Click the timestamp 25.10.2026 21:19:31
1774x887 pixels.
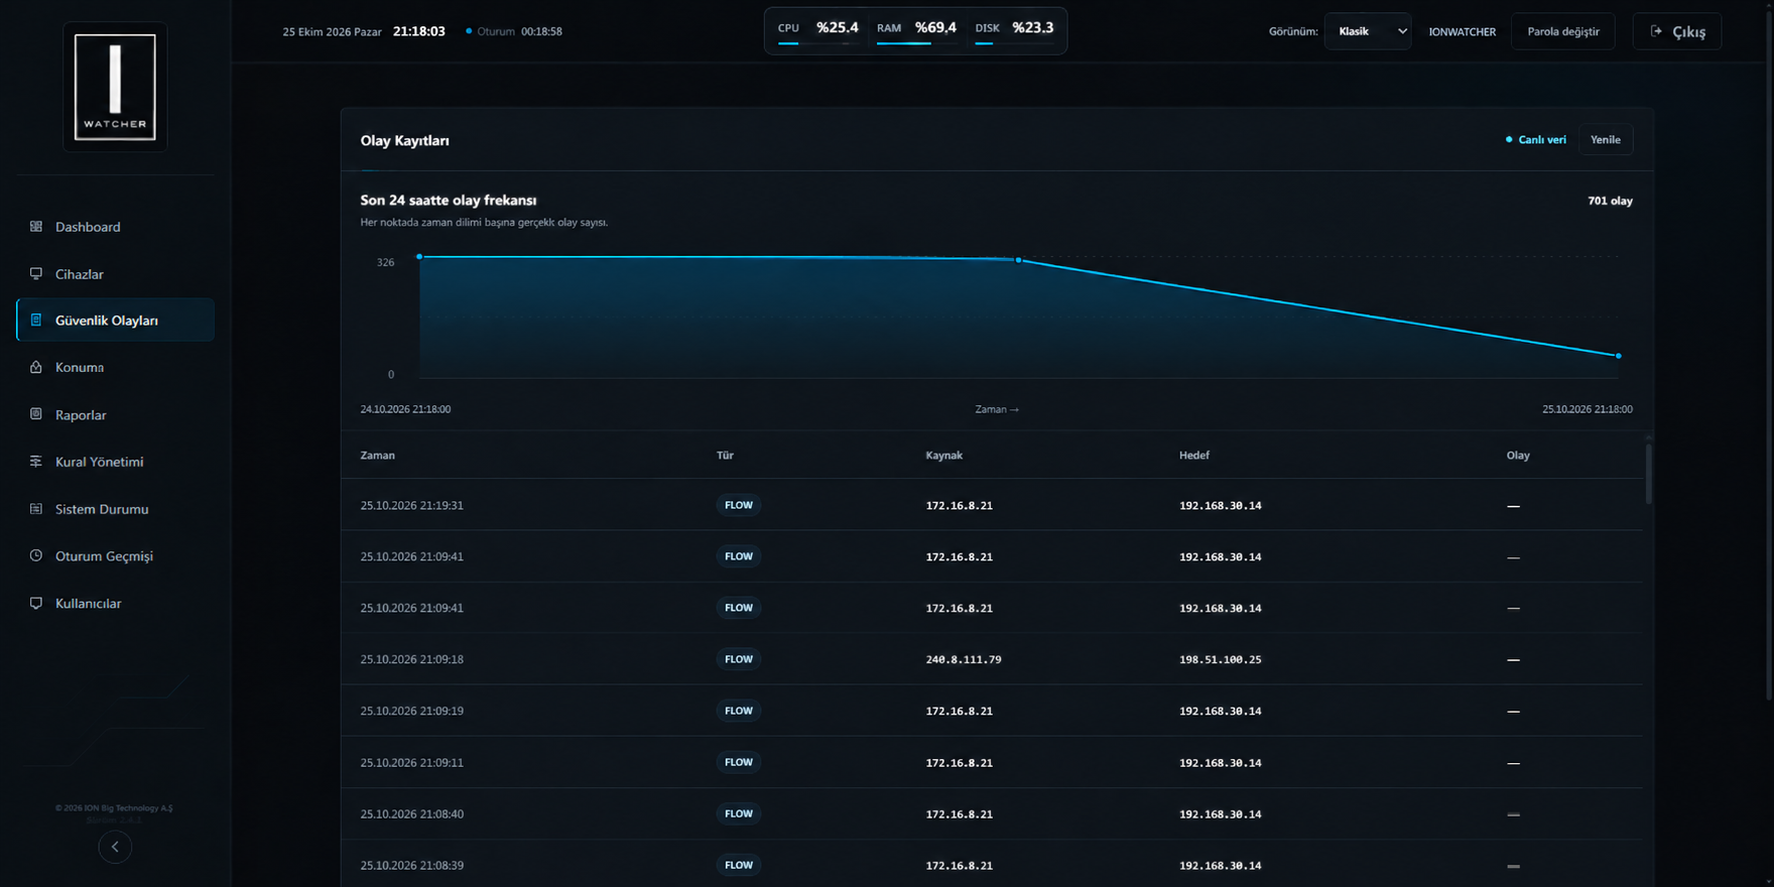pos(412,505)
